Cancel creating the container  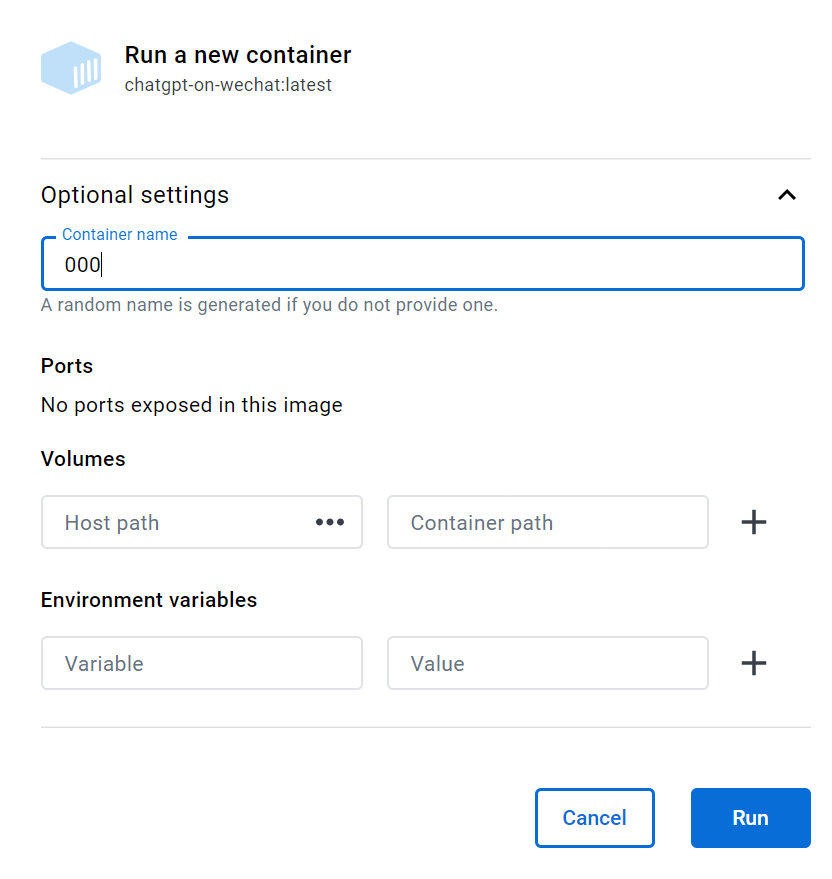(594, 818)
